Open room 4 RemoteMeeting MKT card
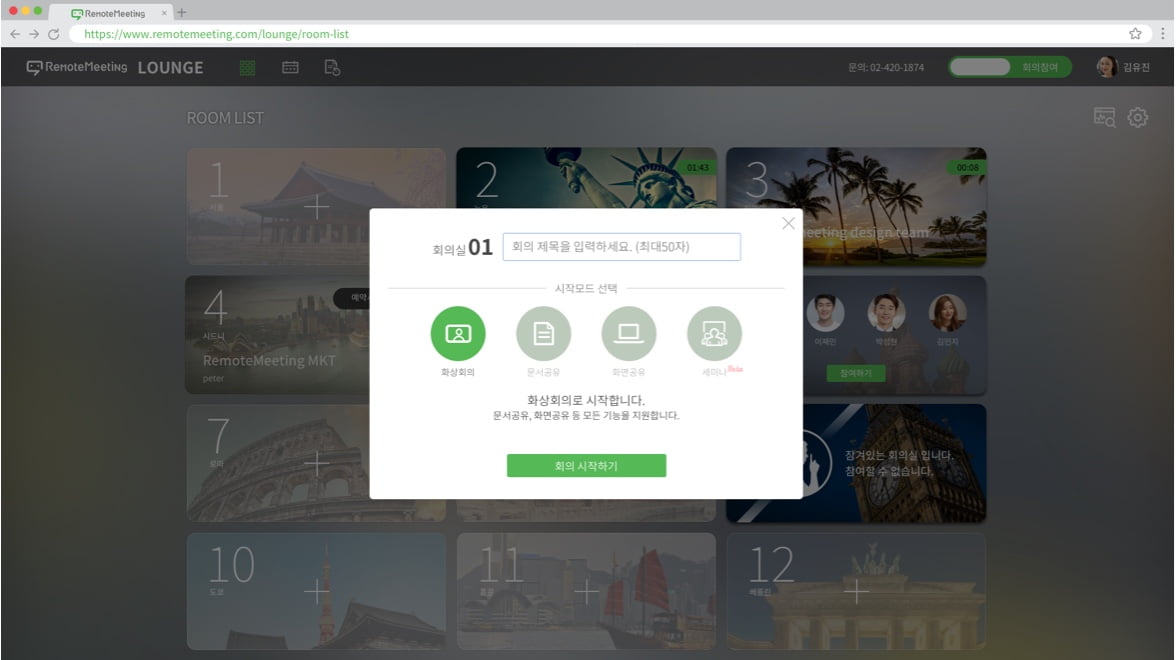The image size is (1176, 660). [278, 334]
